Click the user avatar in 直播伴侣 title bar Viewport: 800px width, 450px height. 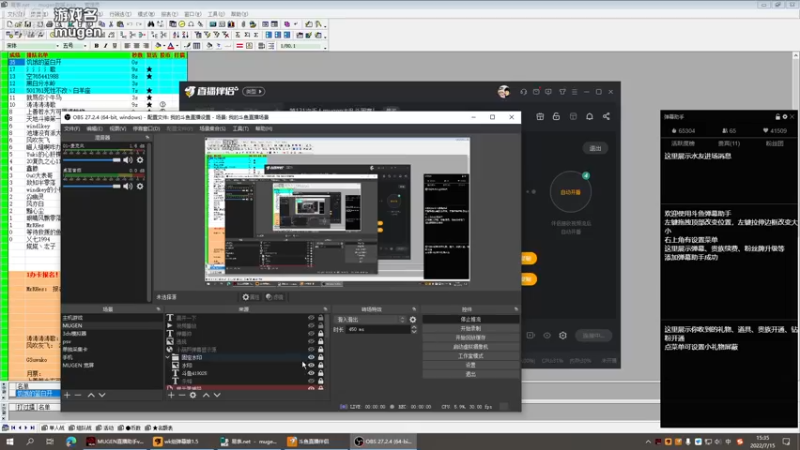(504, 91)
